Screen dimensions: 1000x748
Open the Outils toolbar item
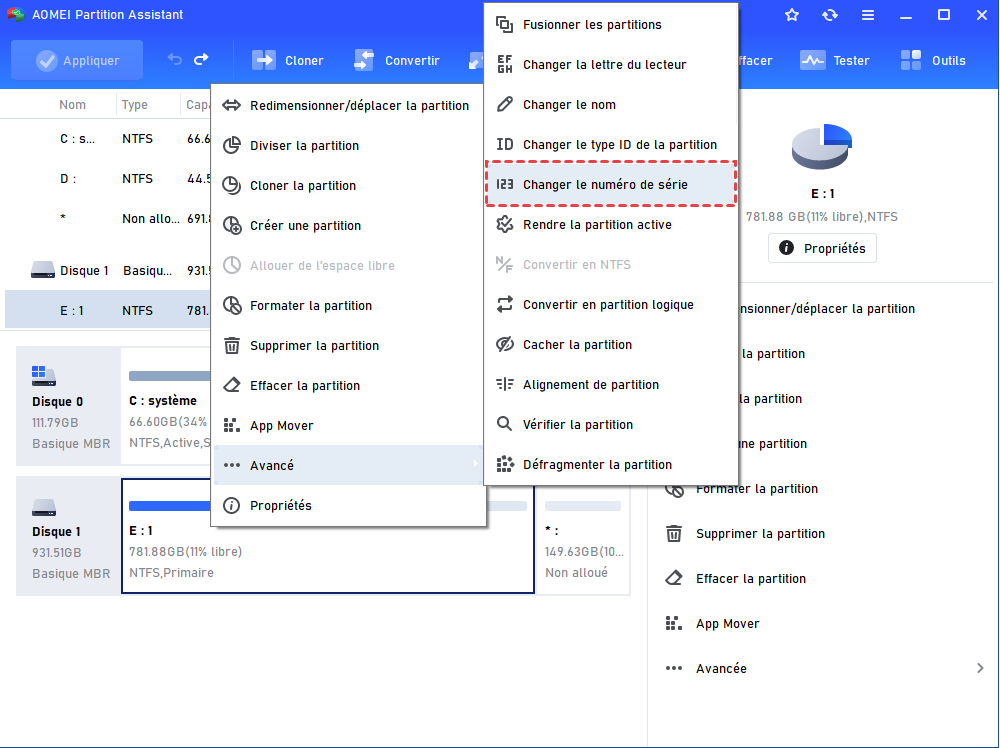933,61
